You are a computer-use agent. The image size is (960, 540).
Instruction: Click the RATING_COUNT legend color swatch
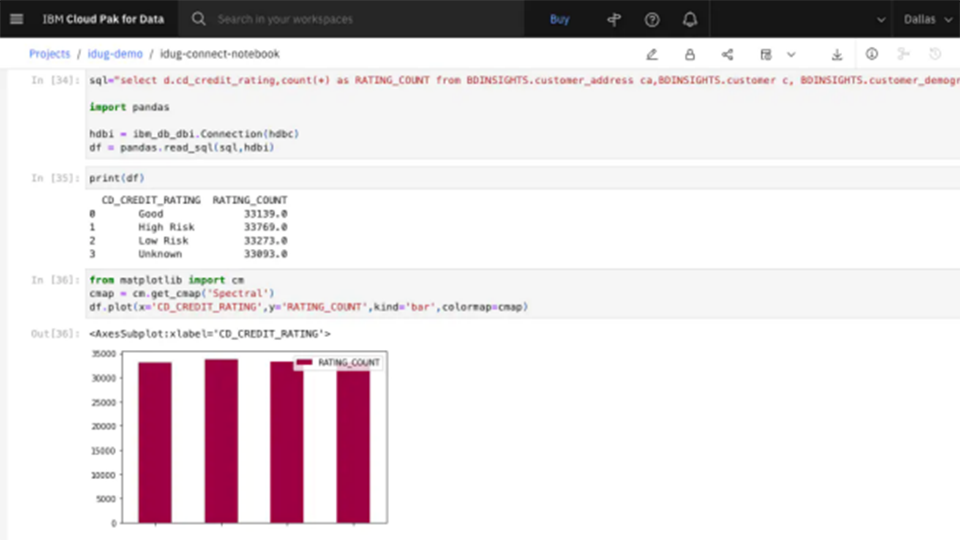click(x=304, y=362)
